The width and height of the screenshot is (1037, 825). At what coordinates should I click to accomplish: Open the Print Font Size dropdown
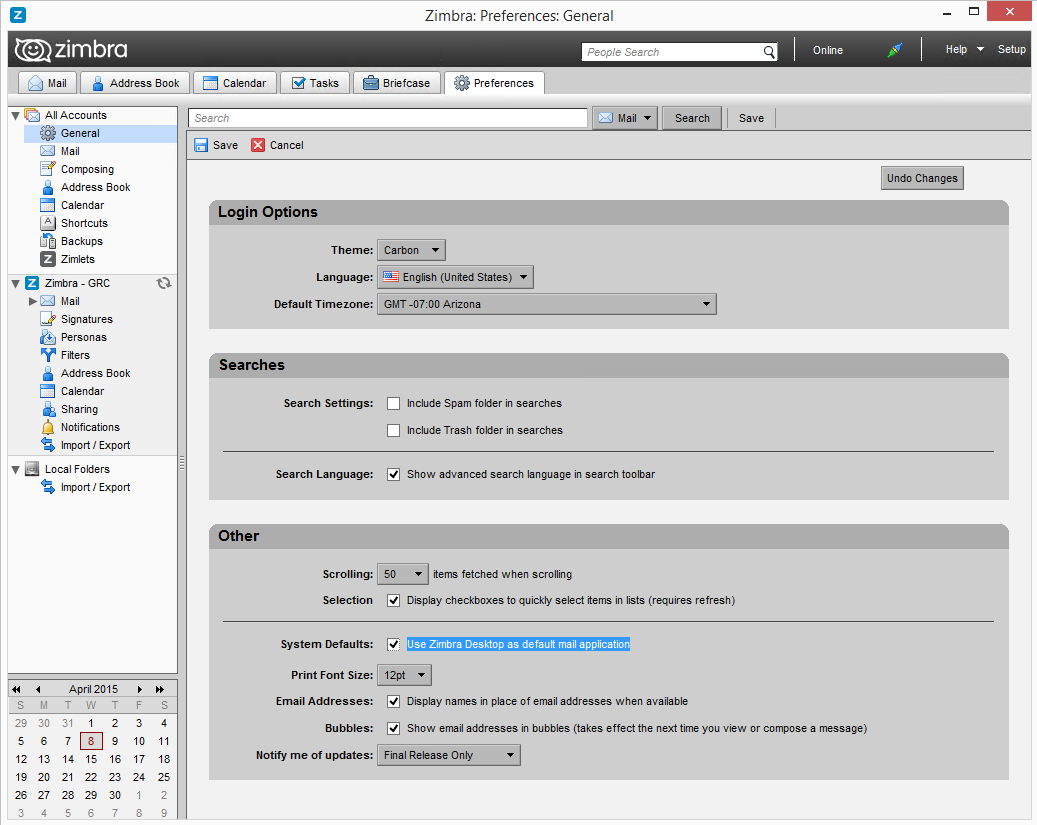(x=404, y=675)
